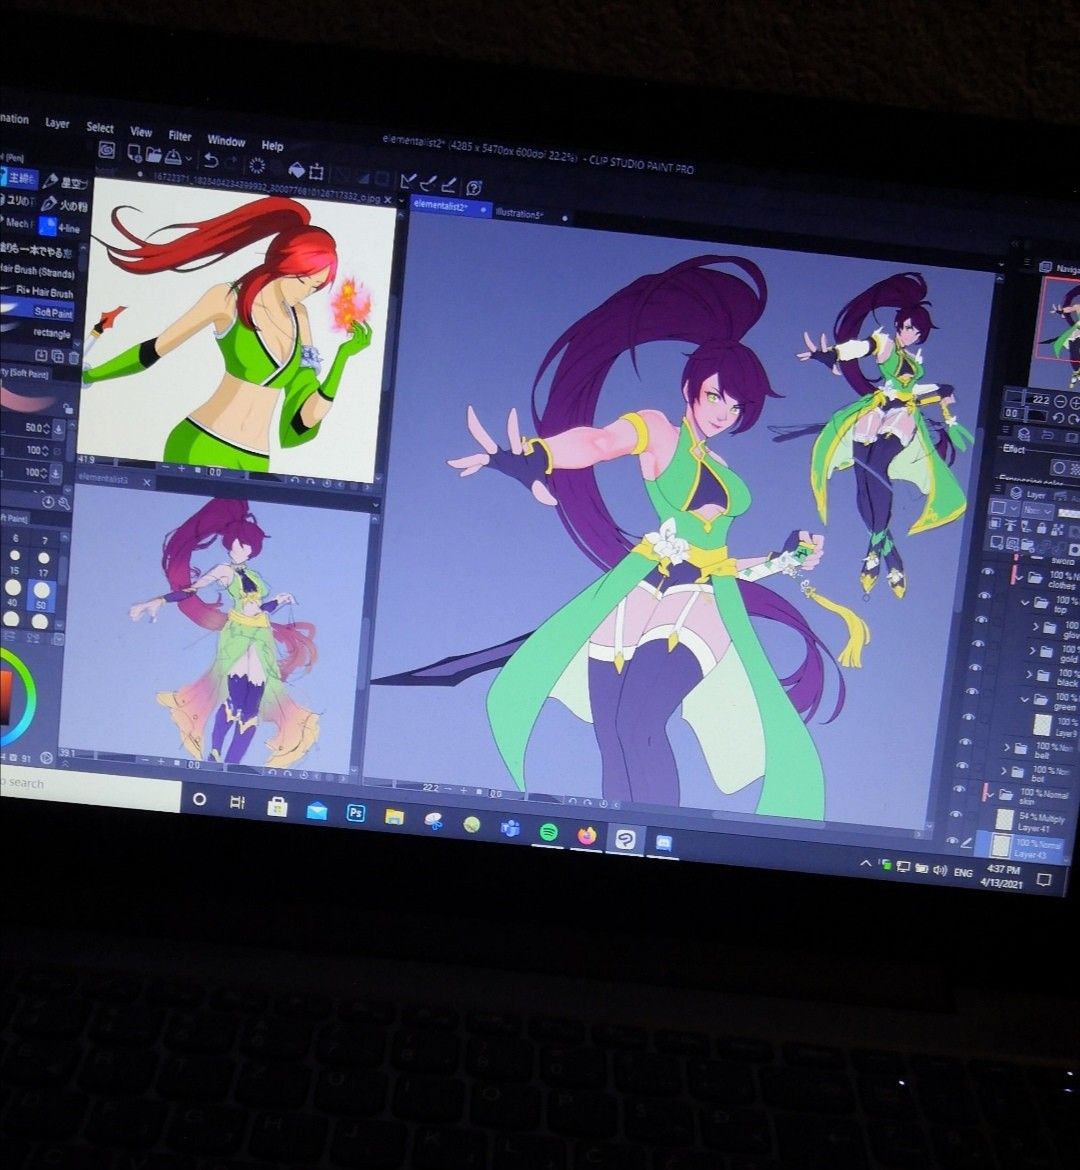This screenshot has width=1080, height=1170.
Task: Toggle Snap to Grid icon in toolbar
Action: pos(449,184)
